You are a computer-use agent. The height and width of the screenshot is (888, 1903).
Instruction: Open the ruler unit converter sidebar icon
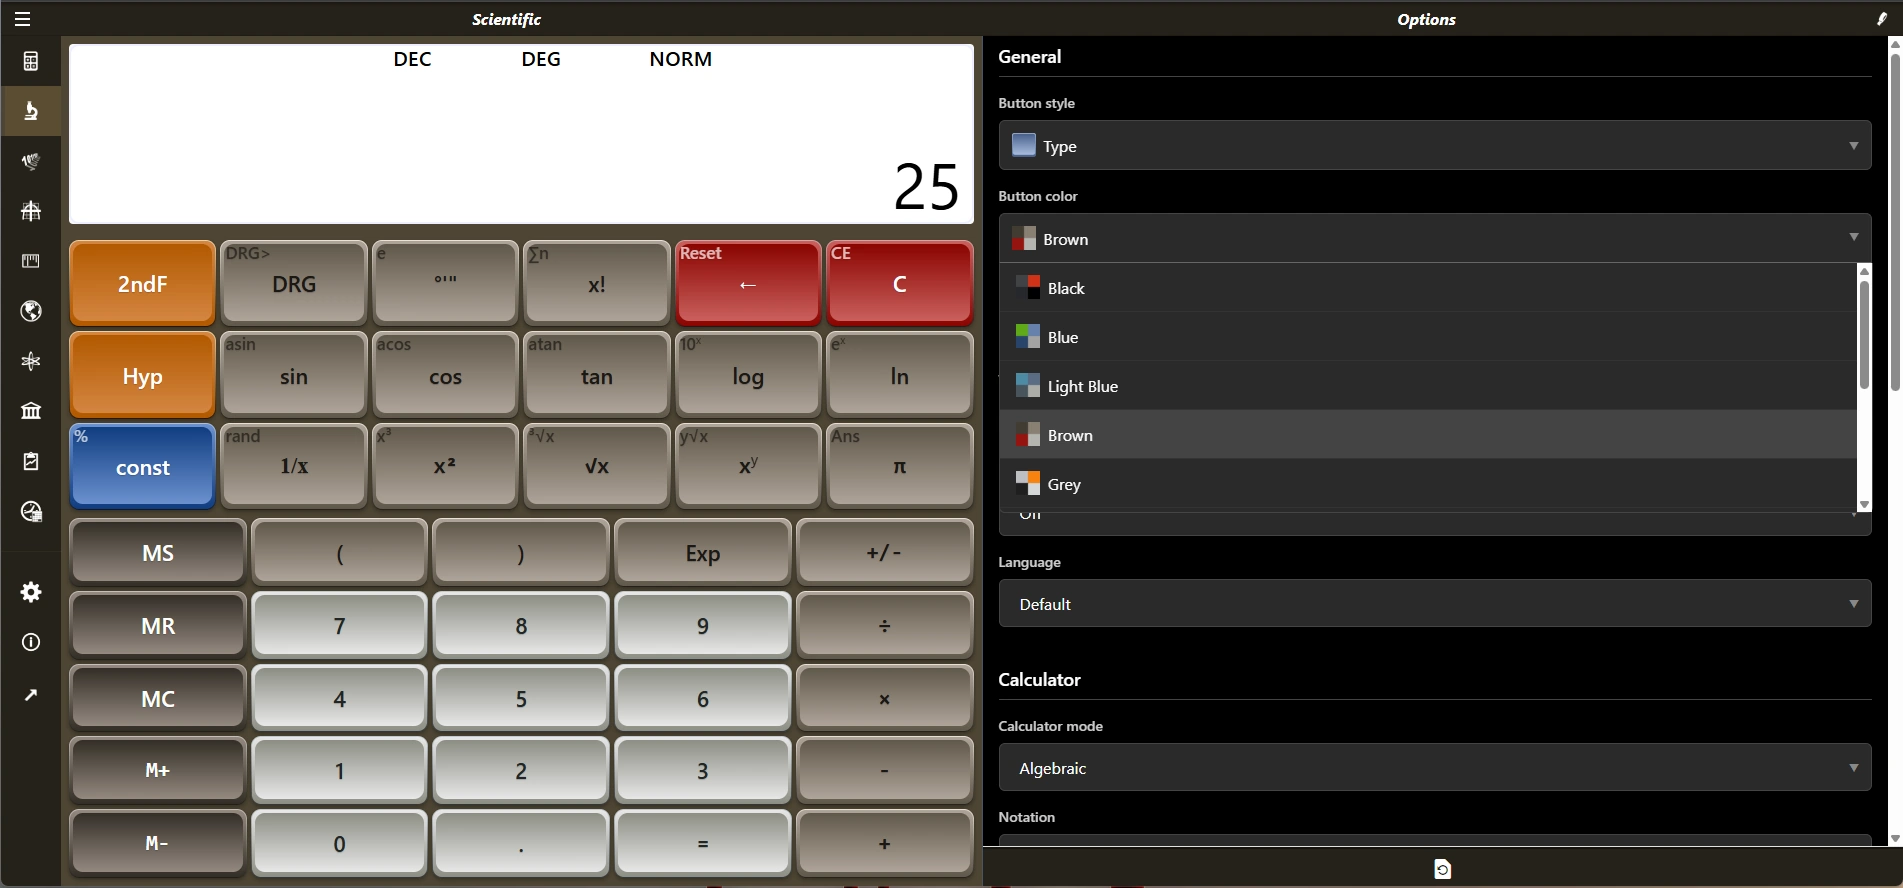click(x=31, y=261)
